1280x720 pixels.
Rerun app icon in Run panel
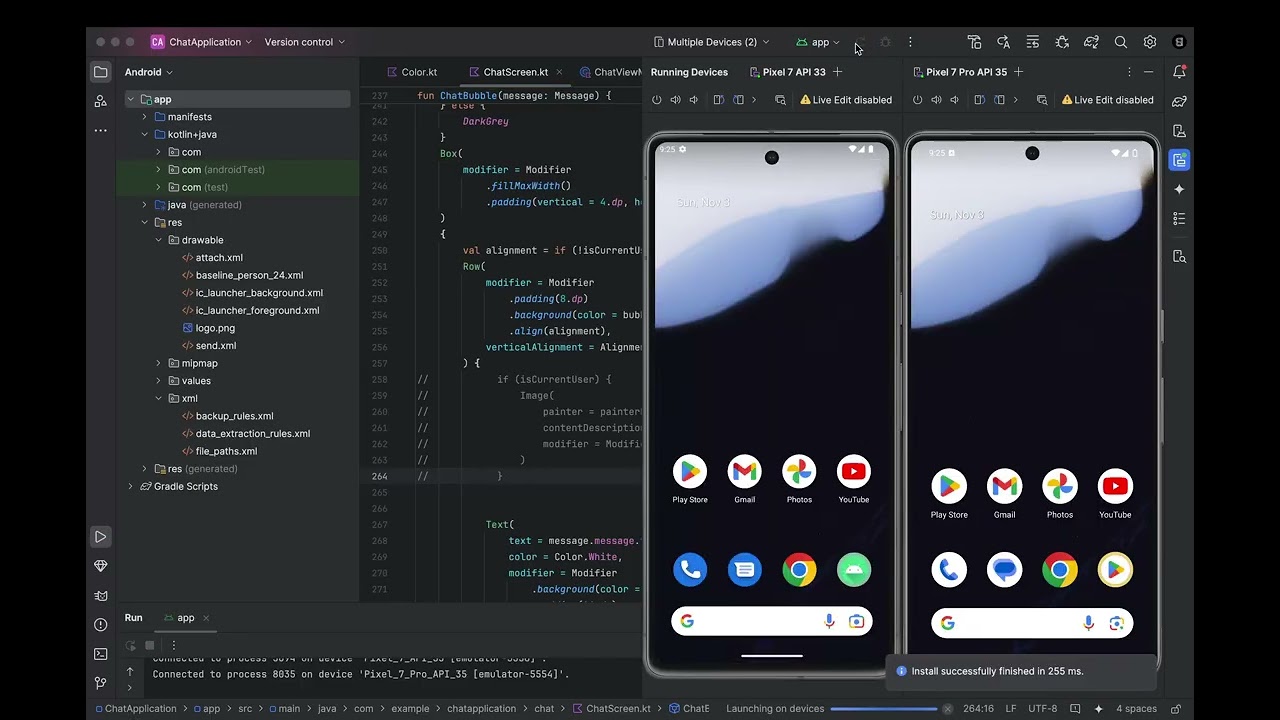click(x=131, y=646)
